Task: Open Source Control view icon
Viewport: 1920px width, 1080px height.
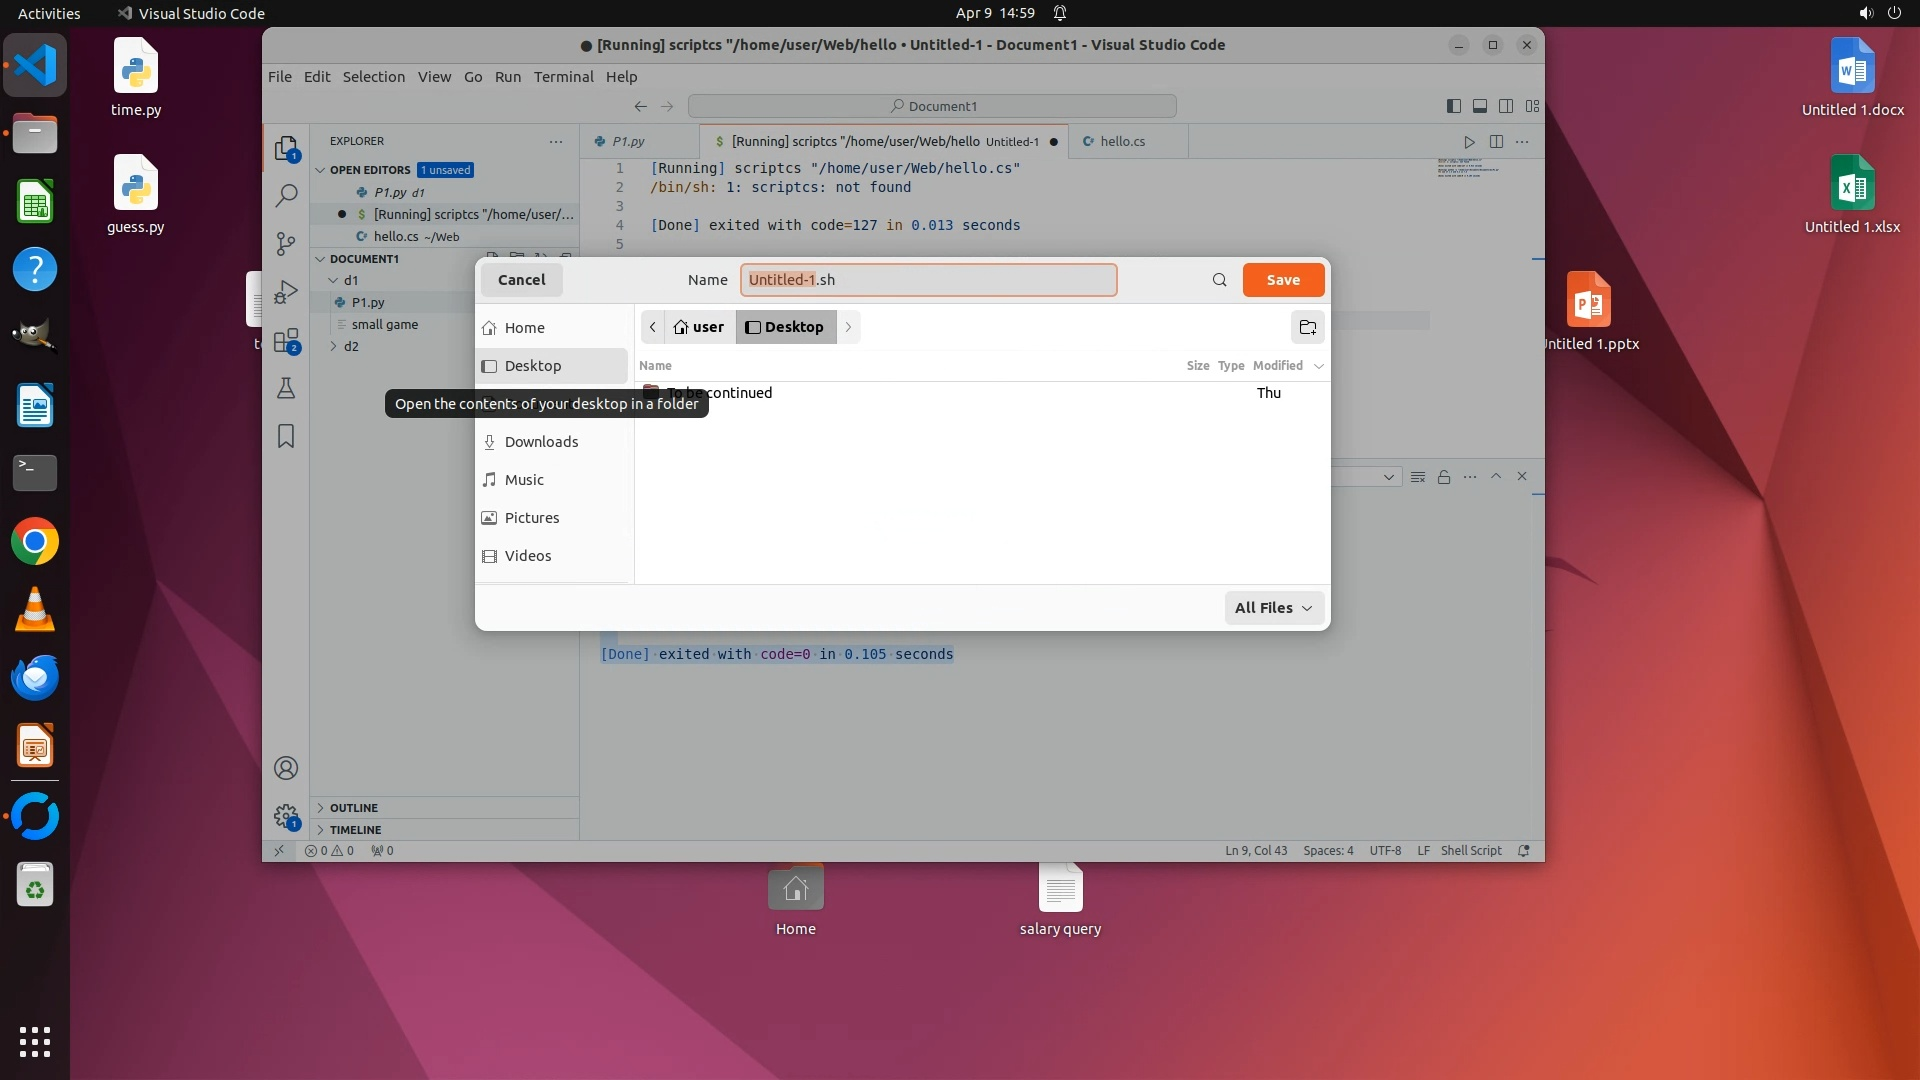Action: (x=286, y=243)
